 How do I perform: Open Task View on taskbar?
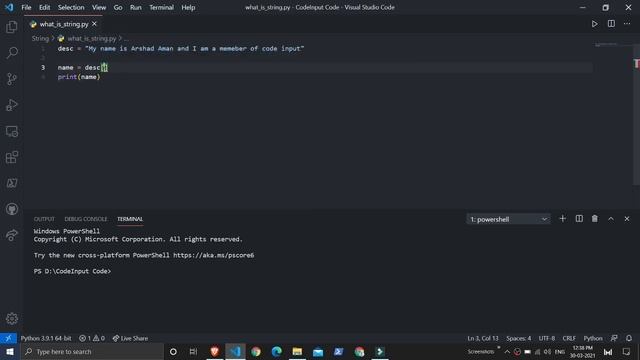(x=193, y=351)
